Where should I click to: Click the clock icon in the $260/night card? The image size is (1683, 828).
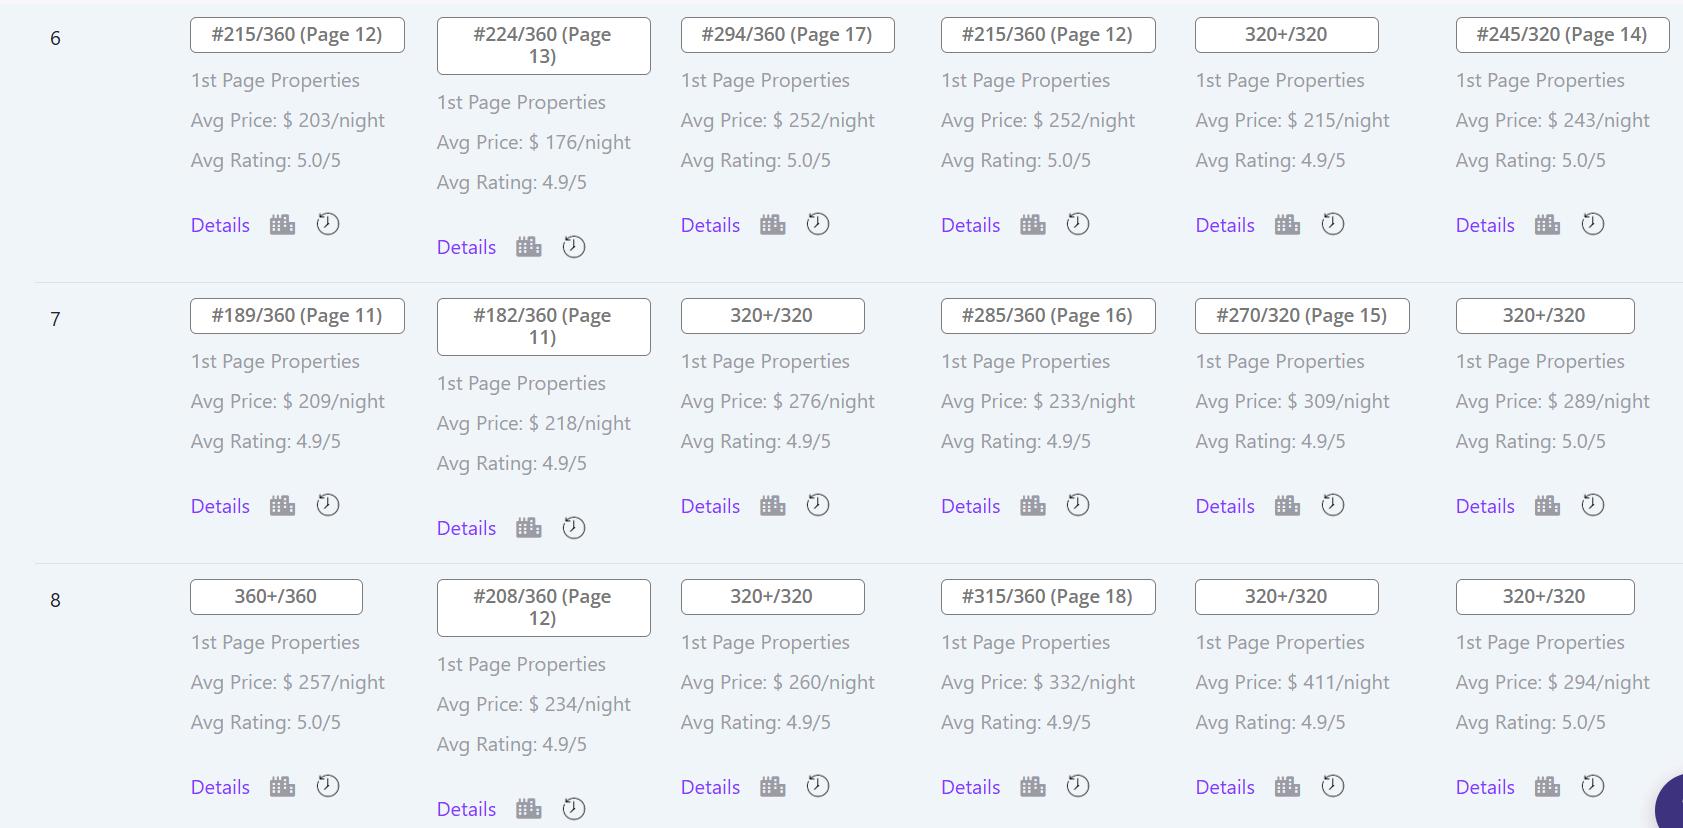(x=818, y=786)
